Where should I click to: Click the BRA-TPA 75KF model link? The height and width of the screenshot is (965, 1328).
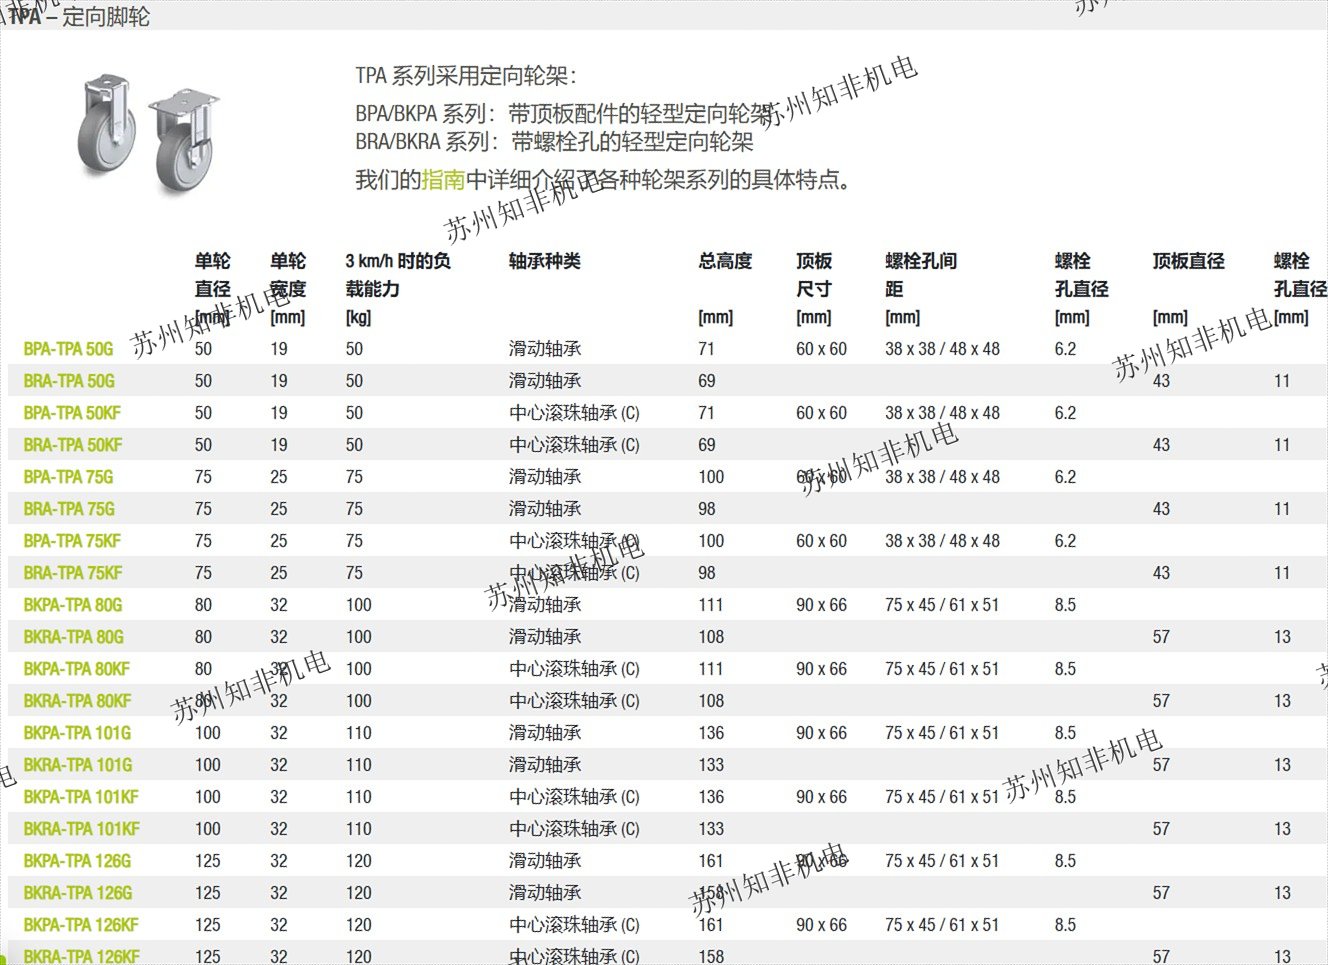(x=73, y=573)
